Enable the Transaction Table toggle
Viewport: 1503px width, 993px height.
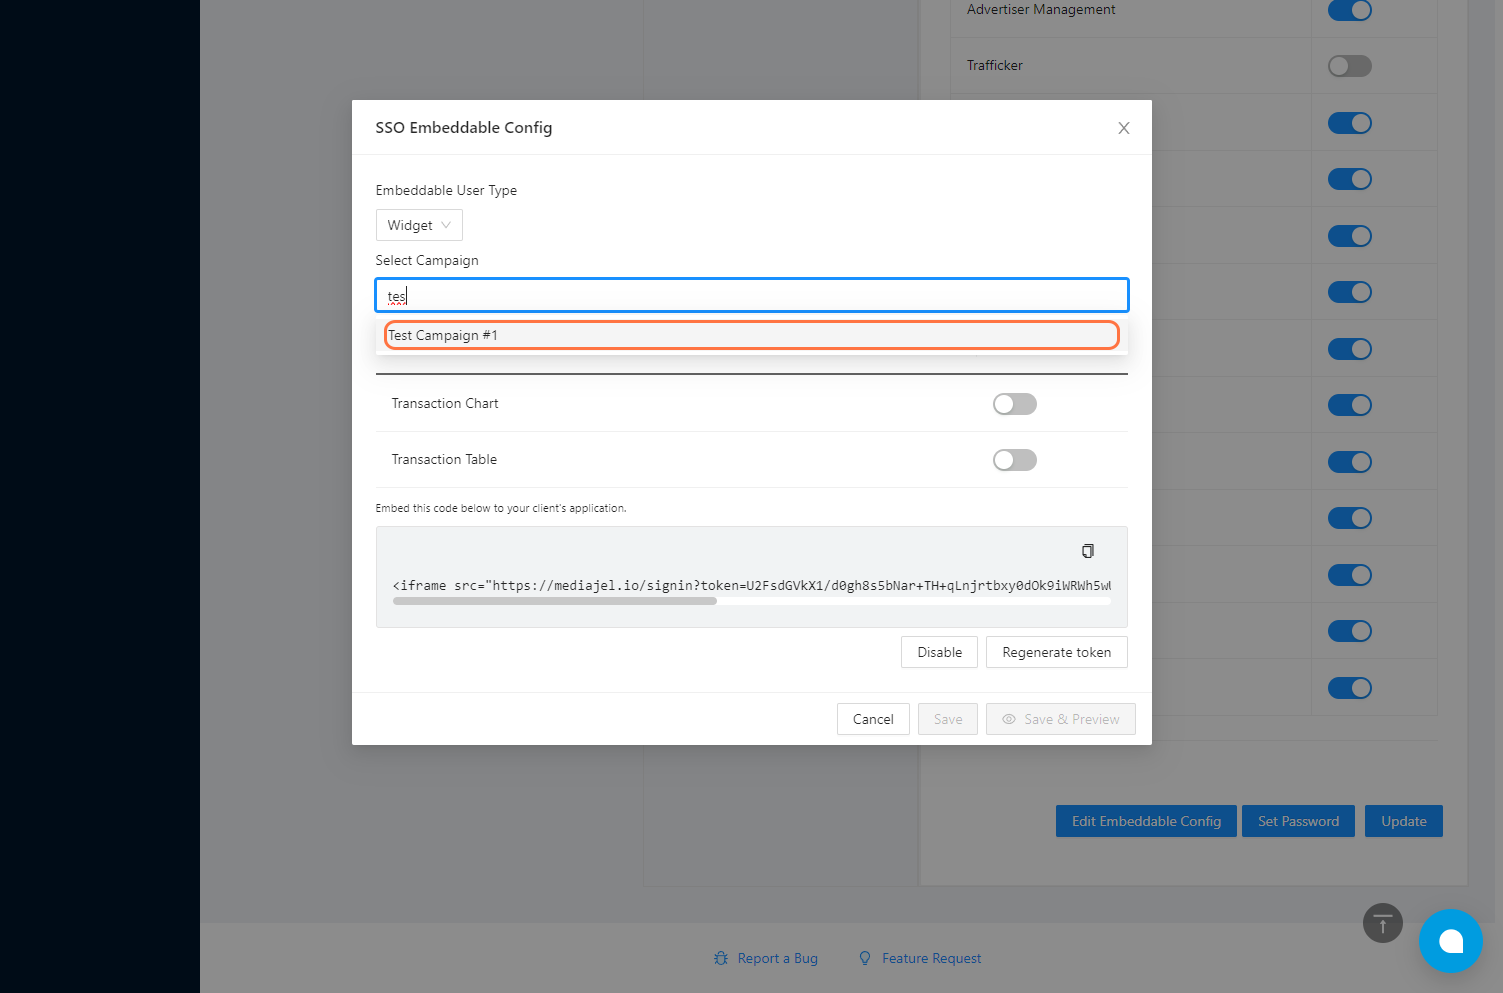pos(1014,460)
